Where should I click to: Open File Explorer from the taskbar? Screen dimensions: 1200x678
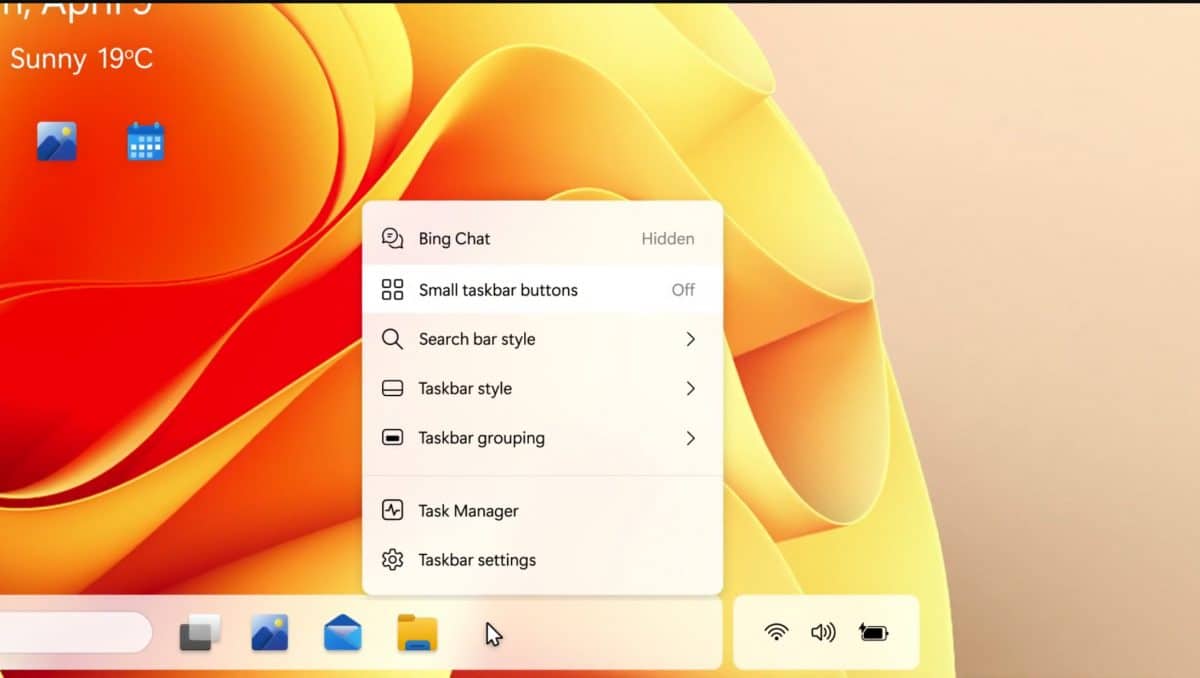point(415,631)
